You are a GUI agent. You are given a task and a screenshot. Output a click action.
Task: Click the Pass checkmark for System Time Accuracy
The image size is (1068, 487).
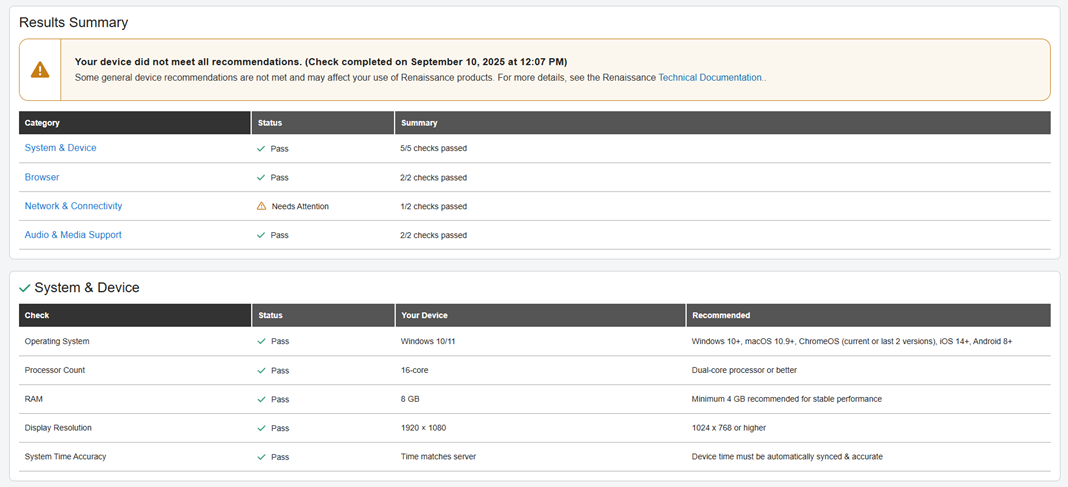tap(261, 457)
